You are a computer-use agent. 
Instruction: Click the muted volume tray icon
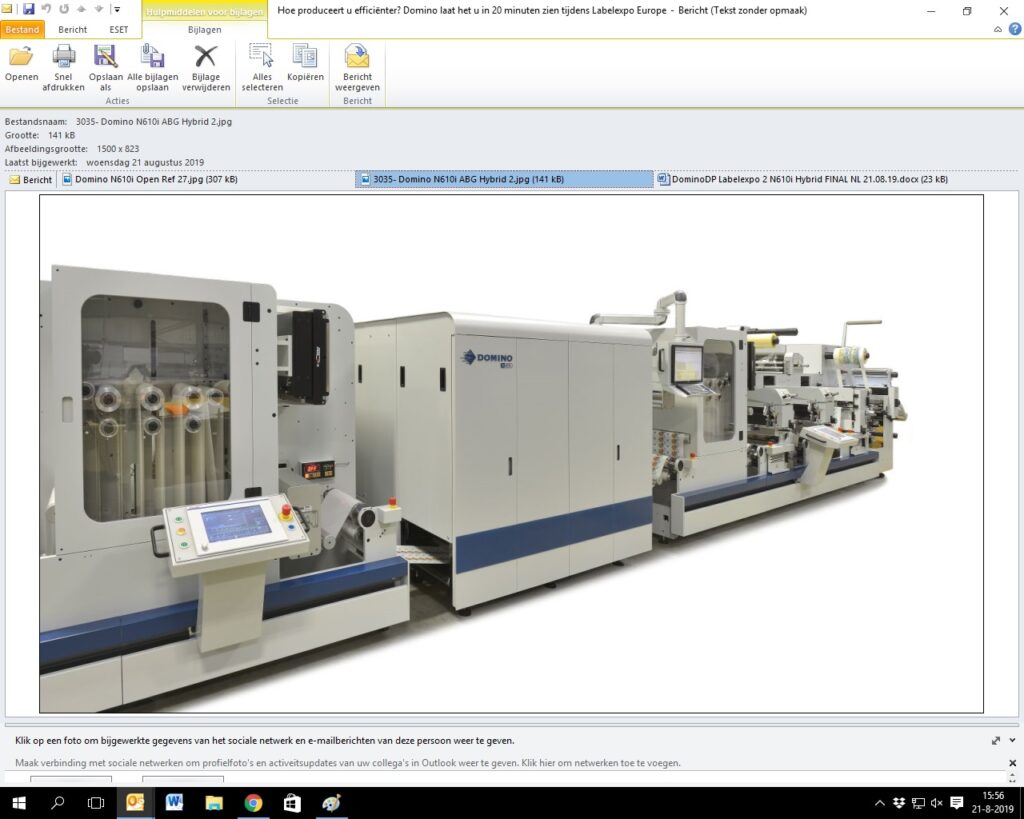coord(936,803)
